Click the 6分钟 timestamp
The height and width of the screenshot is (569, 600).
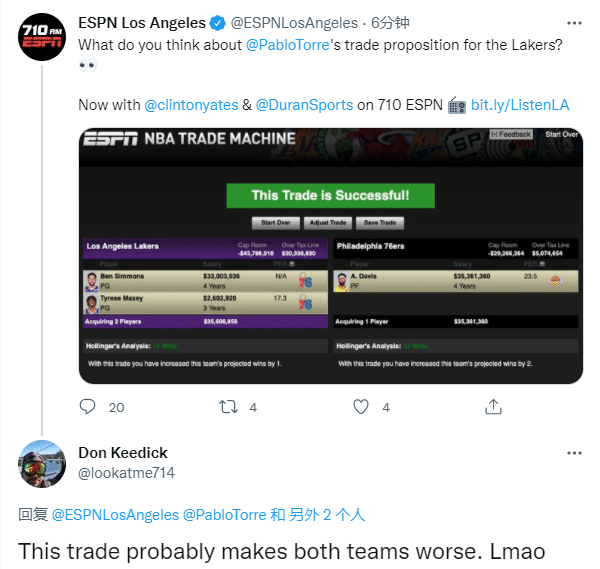[x=390, y=23]
